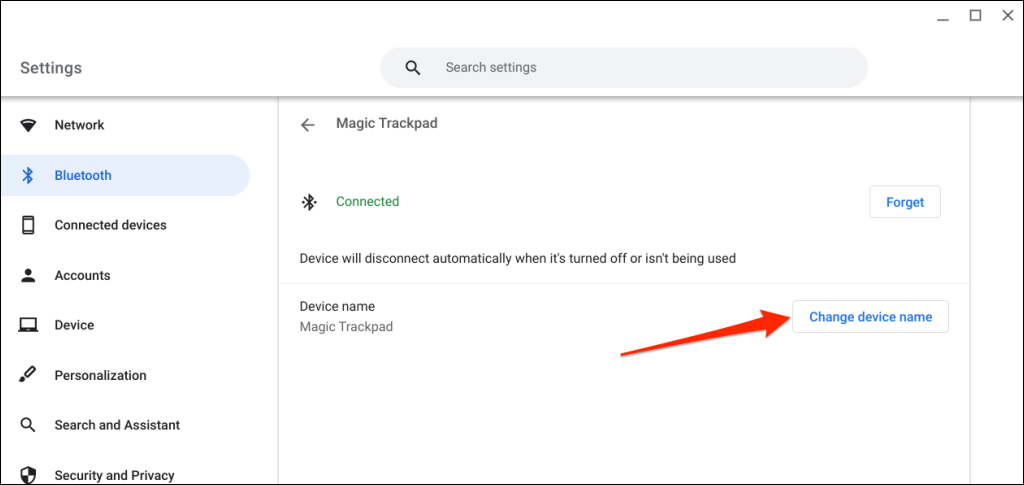Click the Settings heading
1024x485 pixels.
point(51,68)
